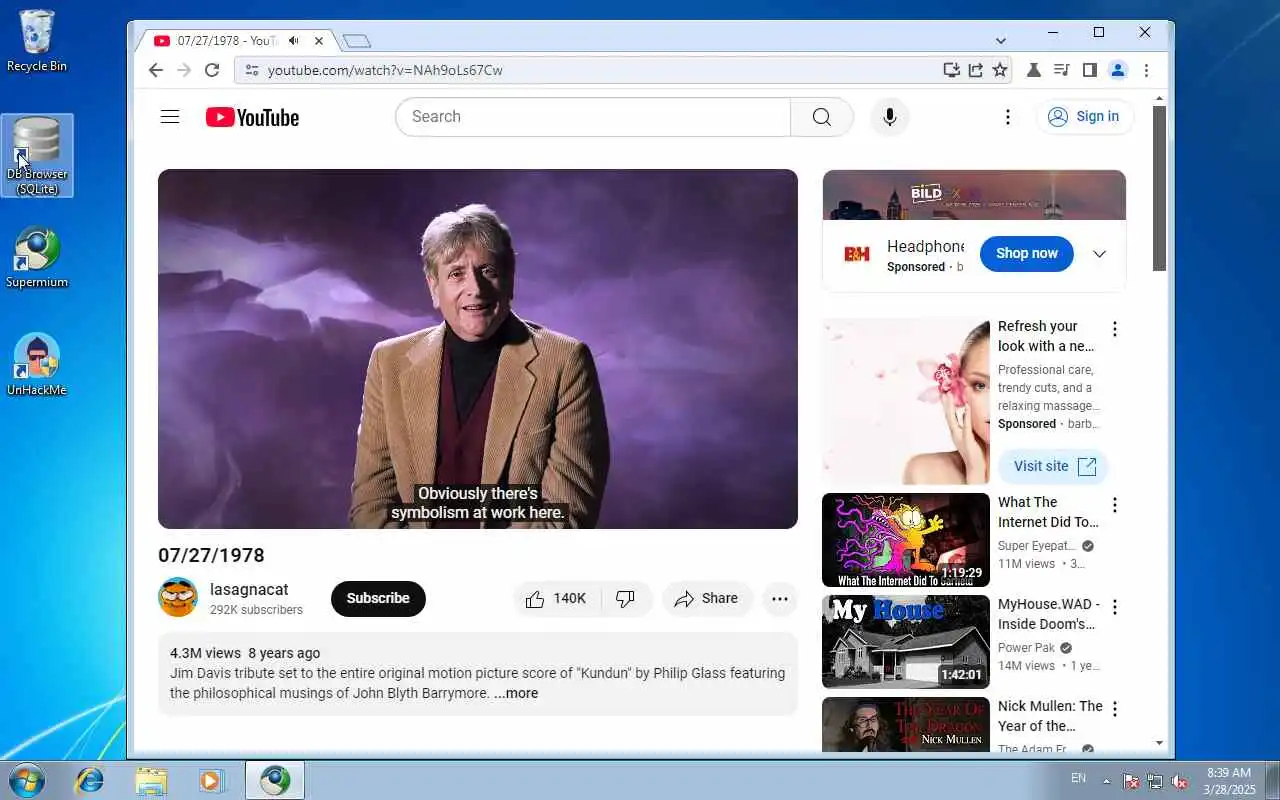The height and width of the screenshot is (800, 1280).
Task: Open options for Nick Mullen video
Action: pos(1115,709)
